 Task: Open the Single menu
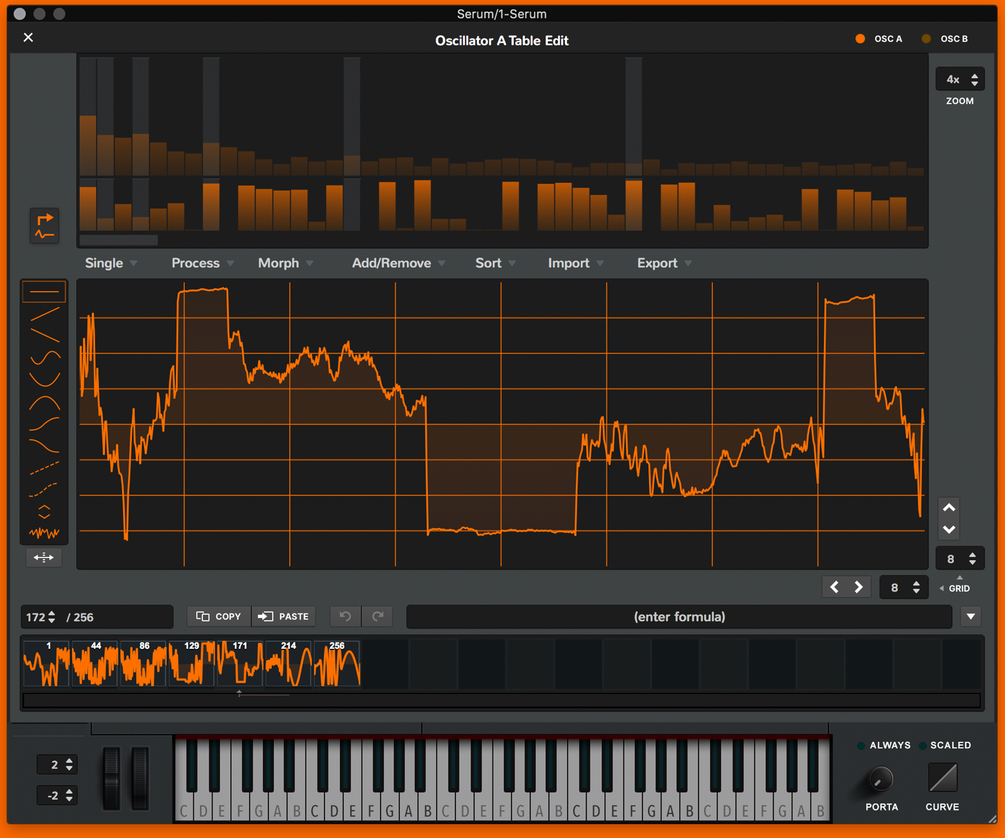pos(111,263)
